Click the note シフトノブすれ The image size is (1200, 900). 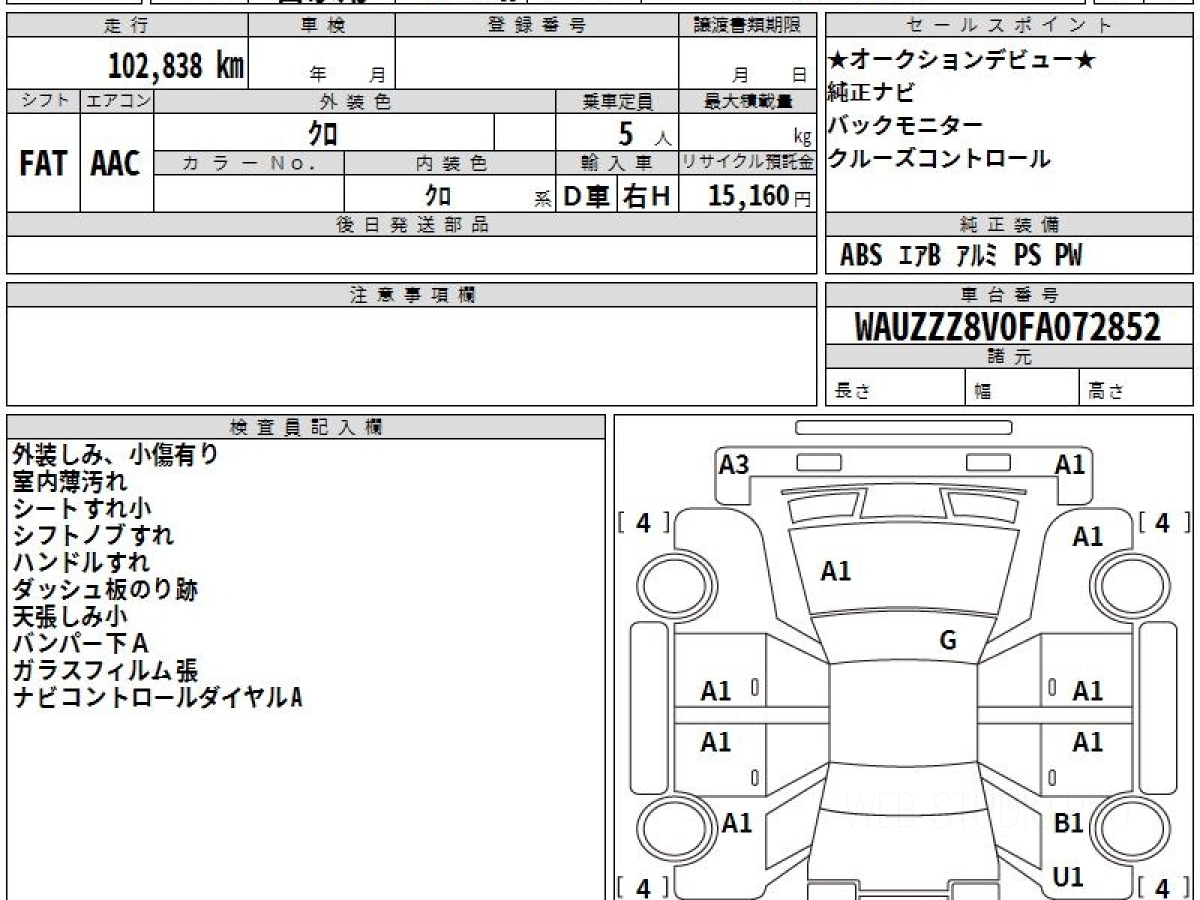click(93, 535)
